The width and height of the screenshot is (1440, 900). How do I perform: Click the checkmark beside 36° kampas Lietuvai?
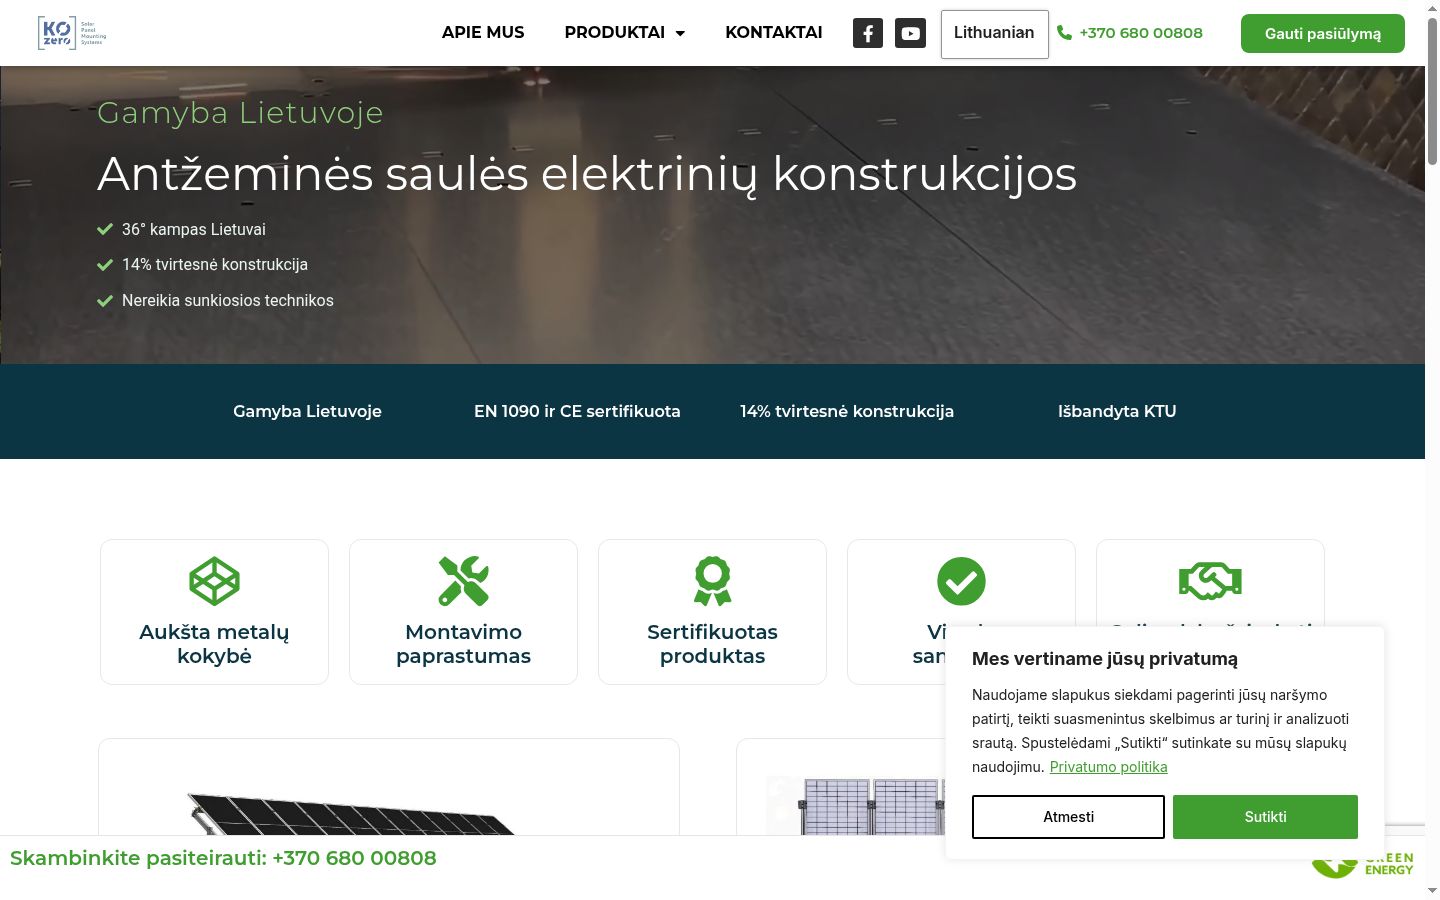click(x=104, y=229)
